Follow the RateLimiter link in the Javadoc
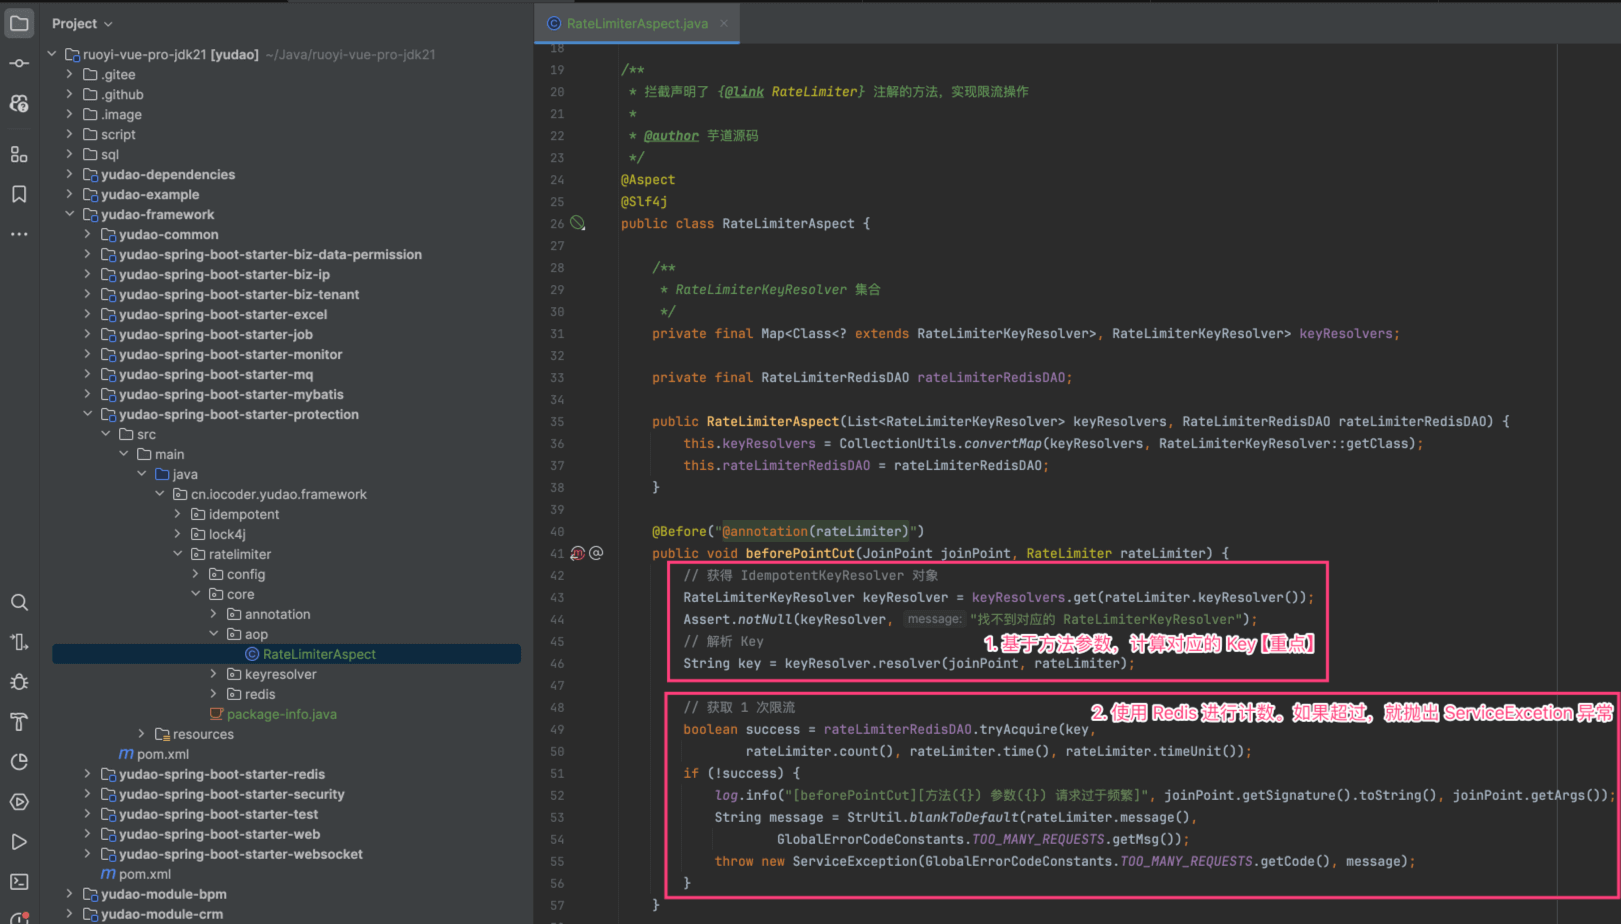 coord(815,92)
